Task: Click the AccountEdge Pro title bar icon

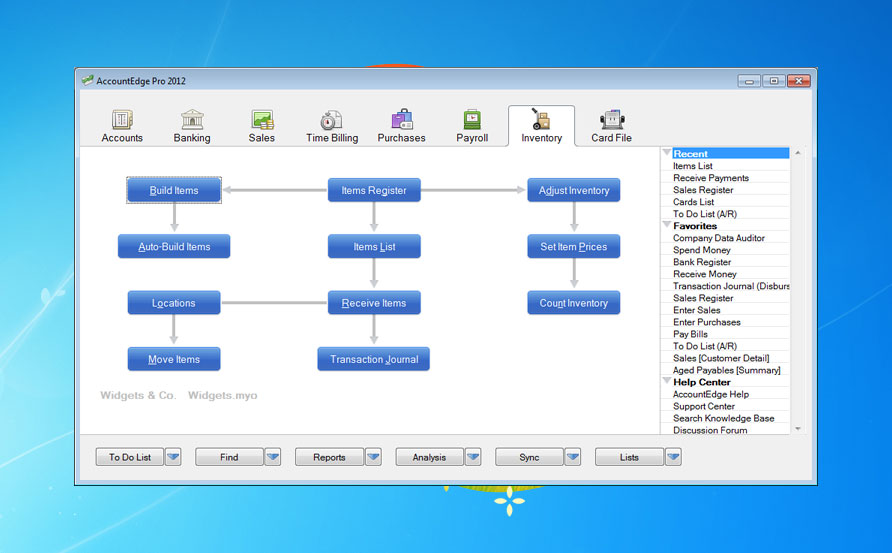Action: pos(87,80)
